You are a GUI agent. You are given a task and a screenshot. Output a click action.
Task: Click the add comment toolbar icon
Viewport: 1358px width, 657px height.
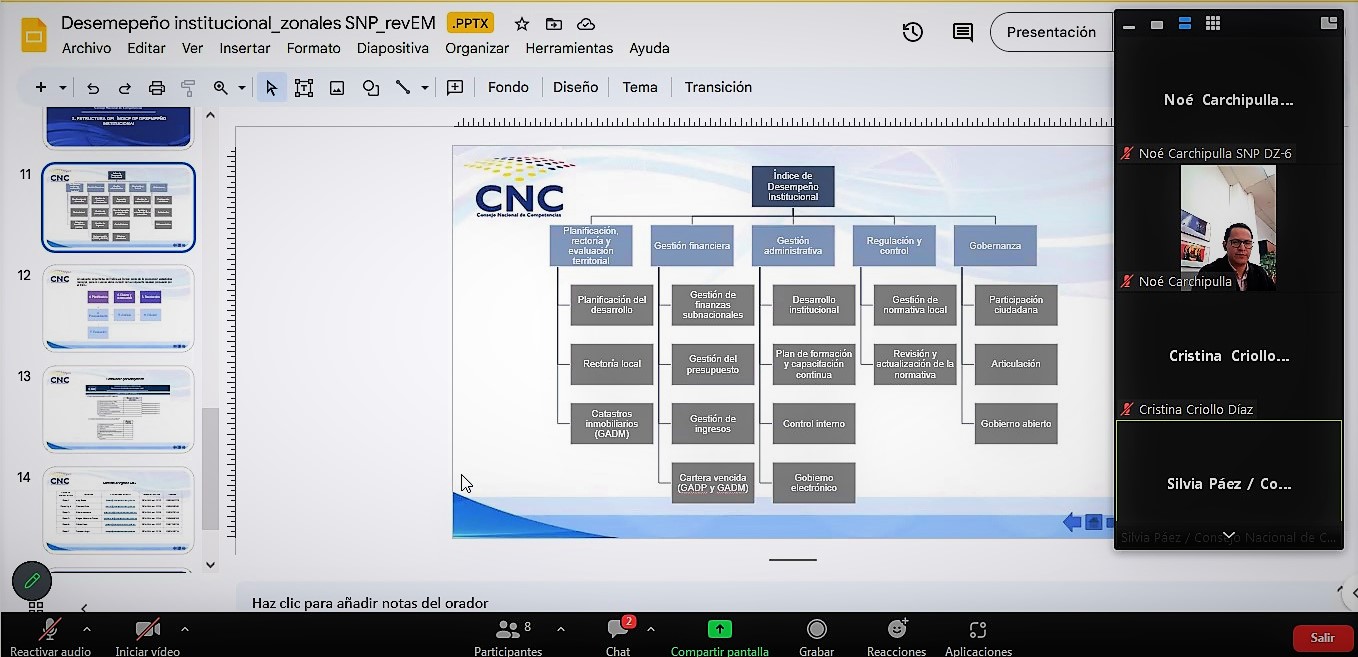[x=455, y=88]
